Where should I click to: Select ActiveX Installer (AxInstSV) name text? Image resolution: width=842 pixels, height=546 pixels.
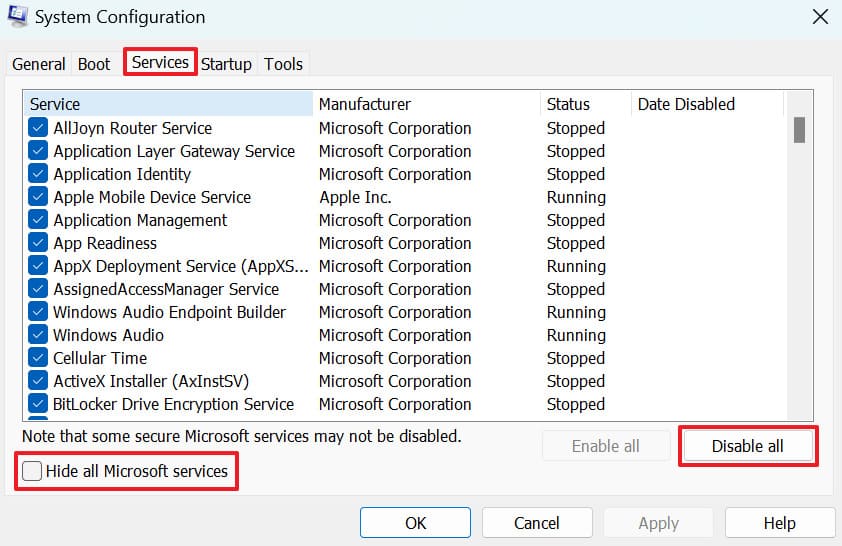point(151,381)
